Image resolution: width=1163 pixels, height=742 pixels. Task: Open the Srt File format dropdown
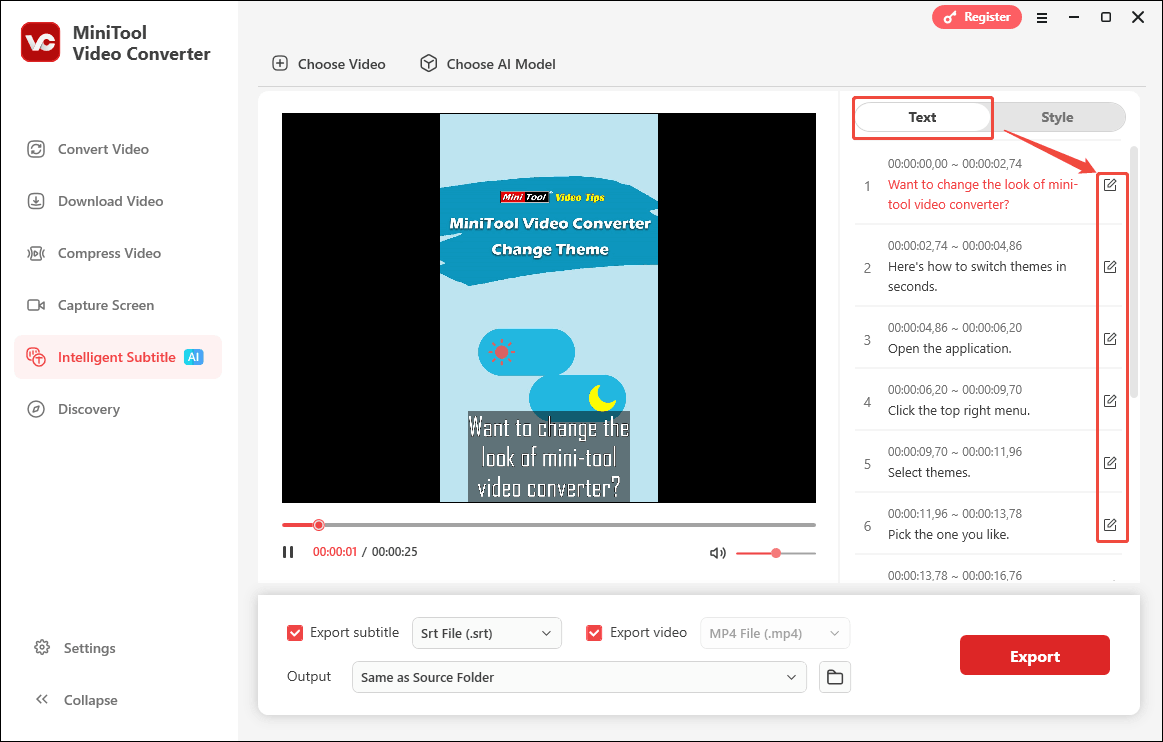click(487, 632)
